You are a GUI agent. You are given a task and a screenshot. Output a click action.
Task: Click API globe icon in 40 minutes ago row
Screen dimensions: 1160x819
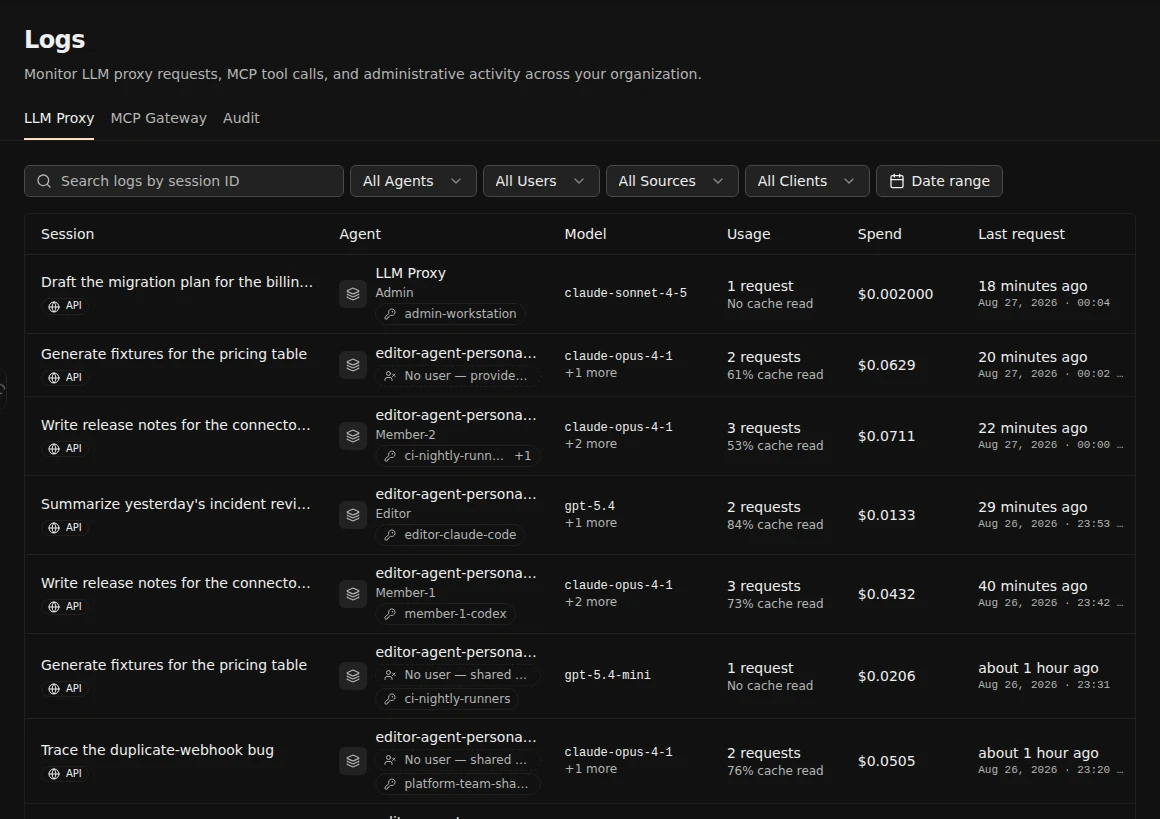coord(54,607)
